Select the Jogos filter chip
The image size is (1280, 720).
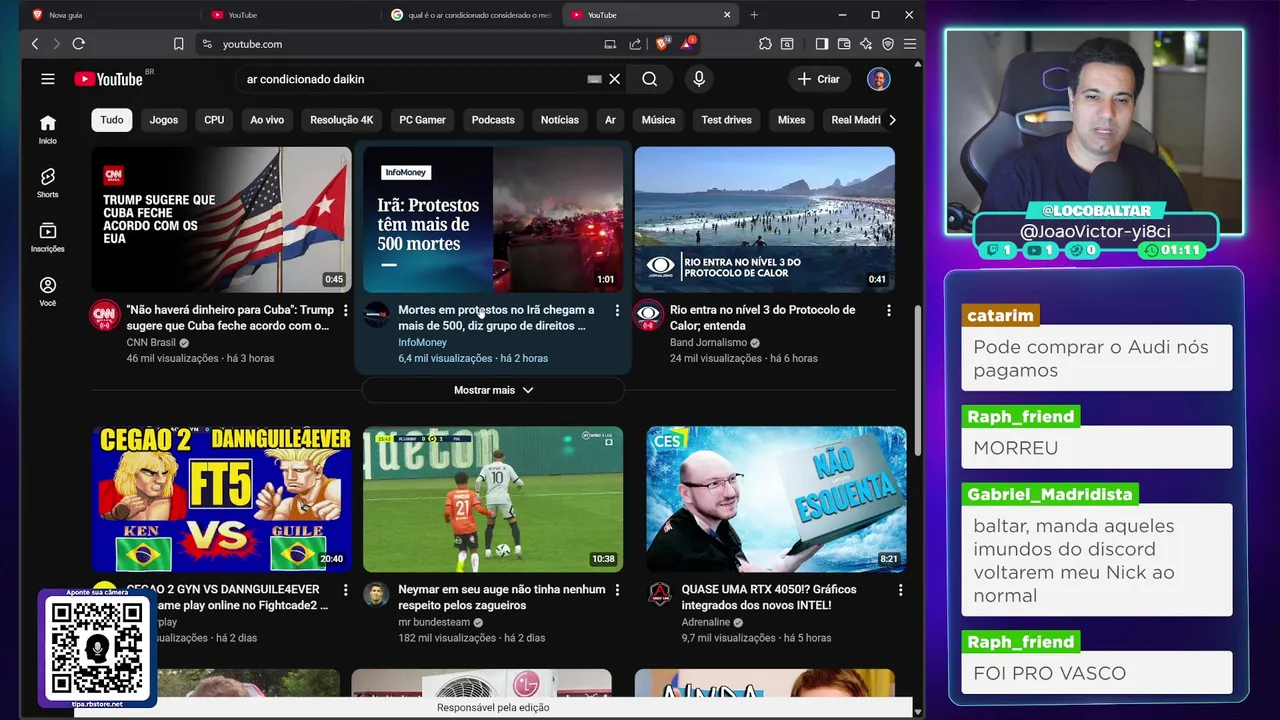point(164,120)
